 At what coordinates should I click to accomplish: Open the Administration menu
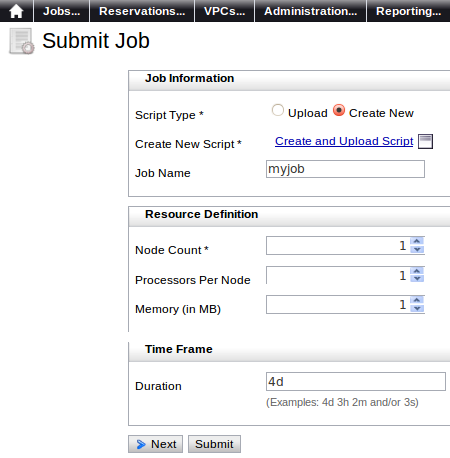(310, 11)
